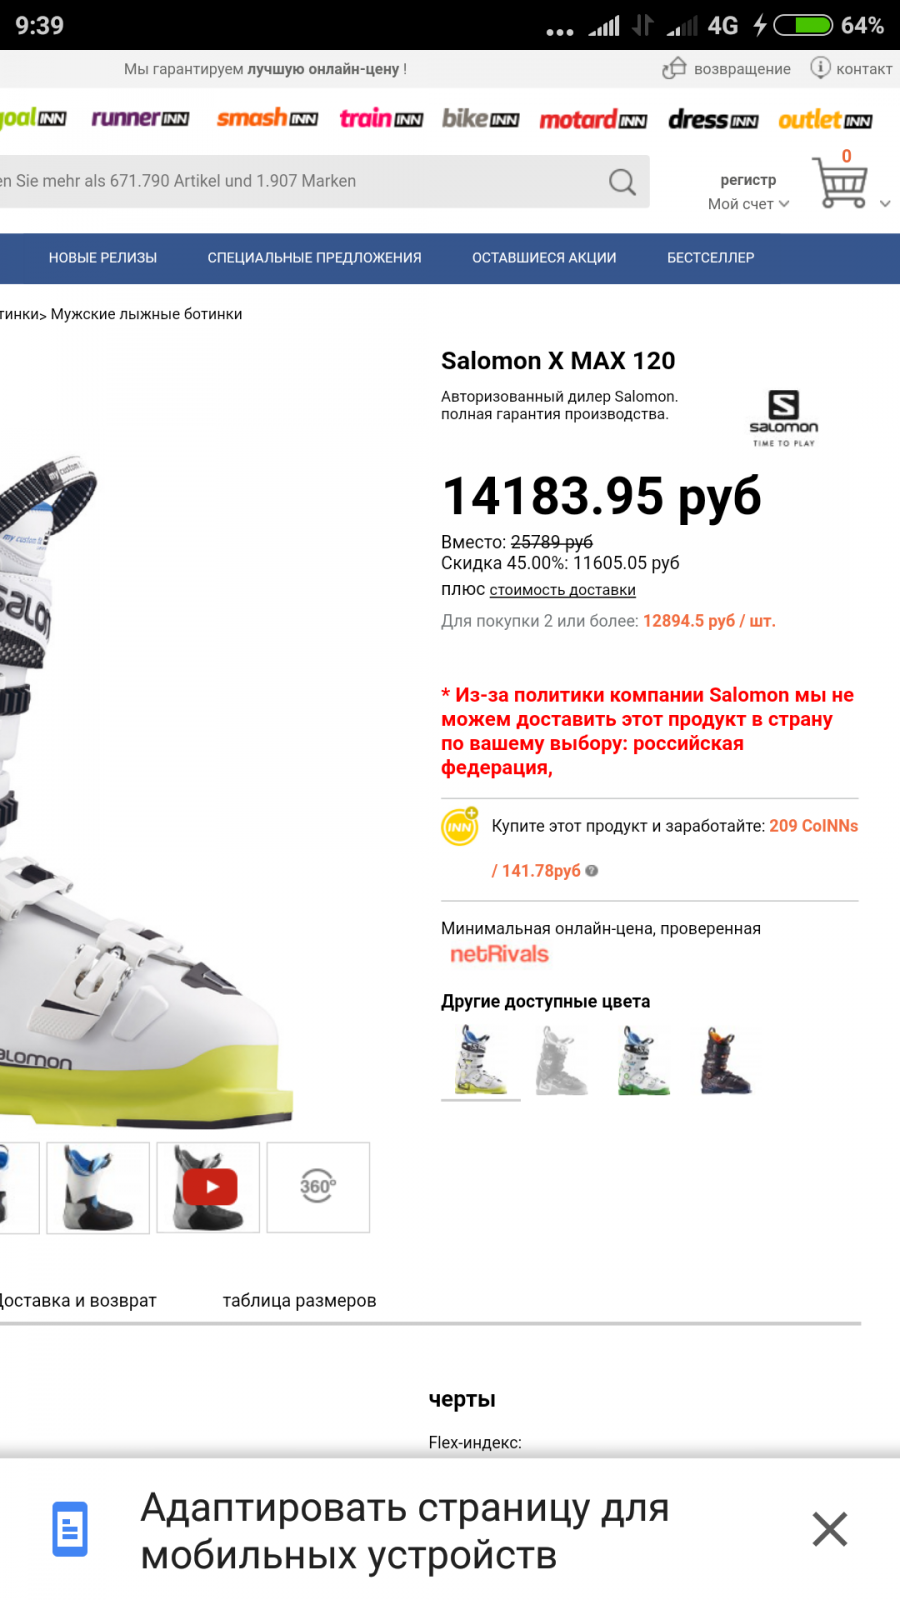Switch to the таблица размеров tab
The height and width of the screenshot is (1600, 900).
point(299,1301)
